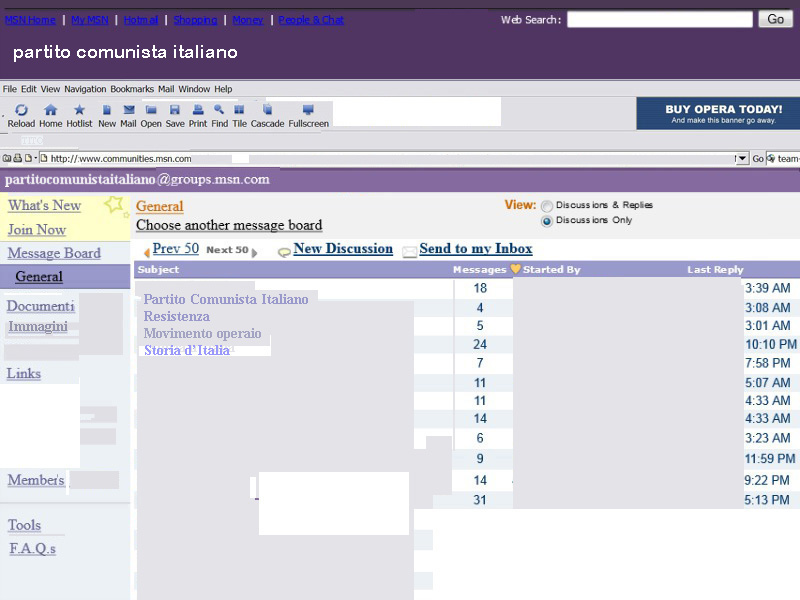Open the Message Board sidebar link
The height and width of the screenshot is (600, 800).
click(x=54, y=253)
